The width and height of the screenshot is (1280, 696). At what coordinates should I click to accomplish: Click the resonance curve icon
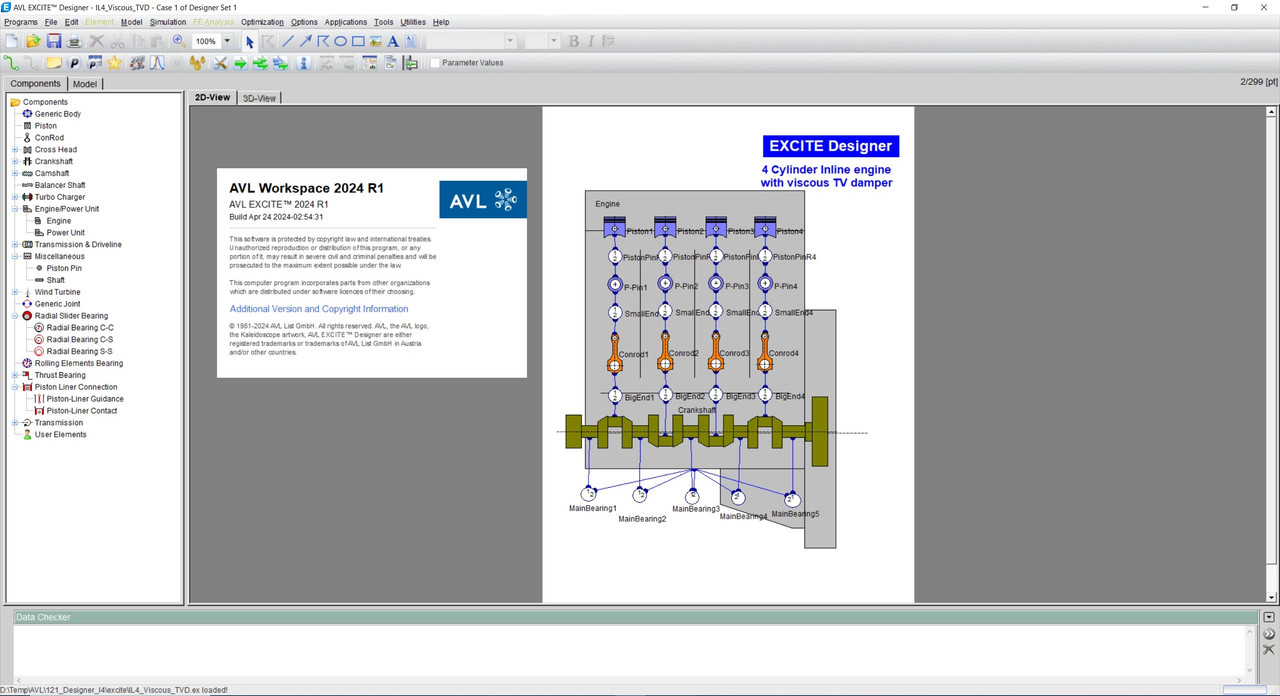(x=157, y=63)
